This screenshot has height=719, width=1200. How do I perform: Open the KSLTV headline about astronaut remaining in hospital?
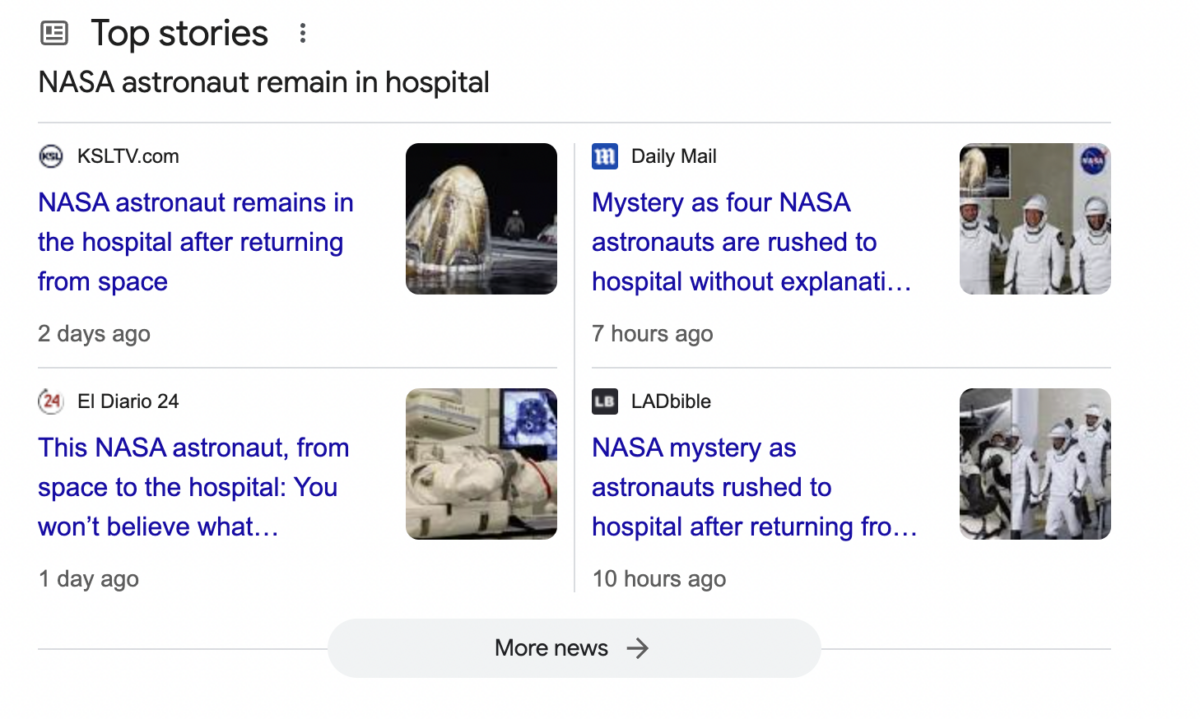196,242
